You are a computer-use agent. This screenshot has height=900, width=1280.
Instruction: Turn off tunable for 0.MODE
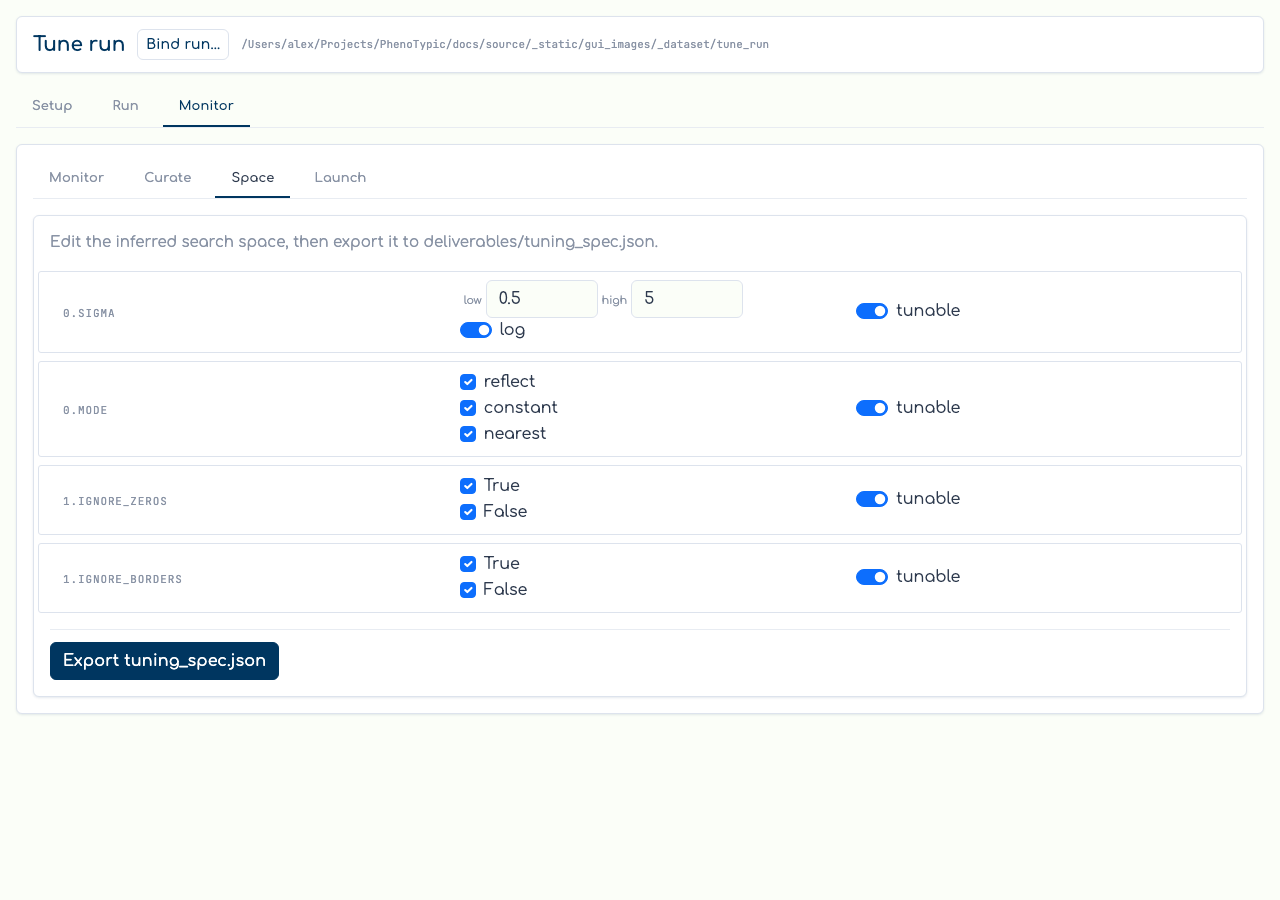[872, 408]
